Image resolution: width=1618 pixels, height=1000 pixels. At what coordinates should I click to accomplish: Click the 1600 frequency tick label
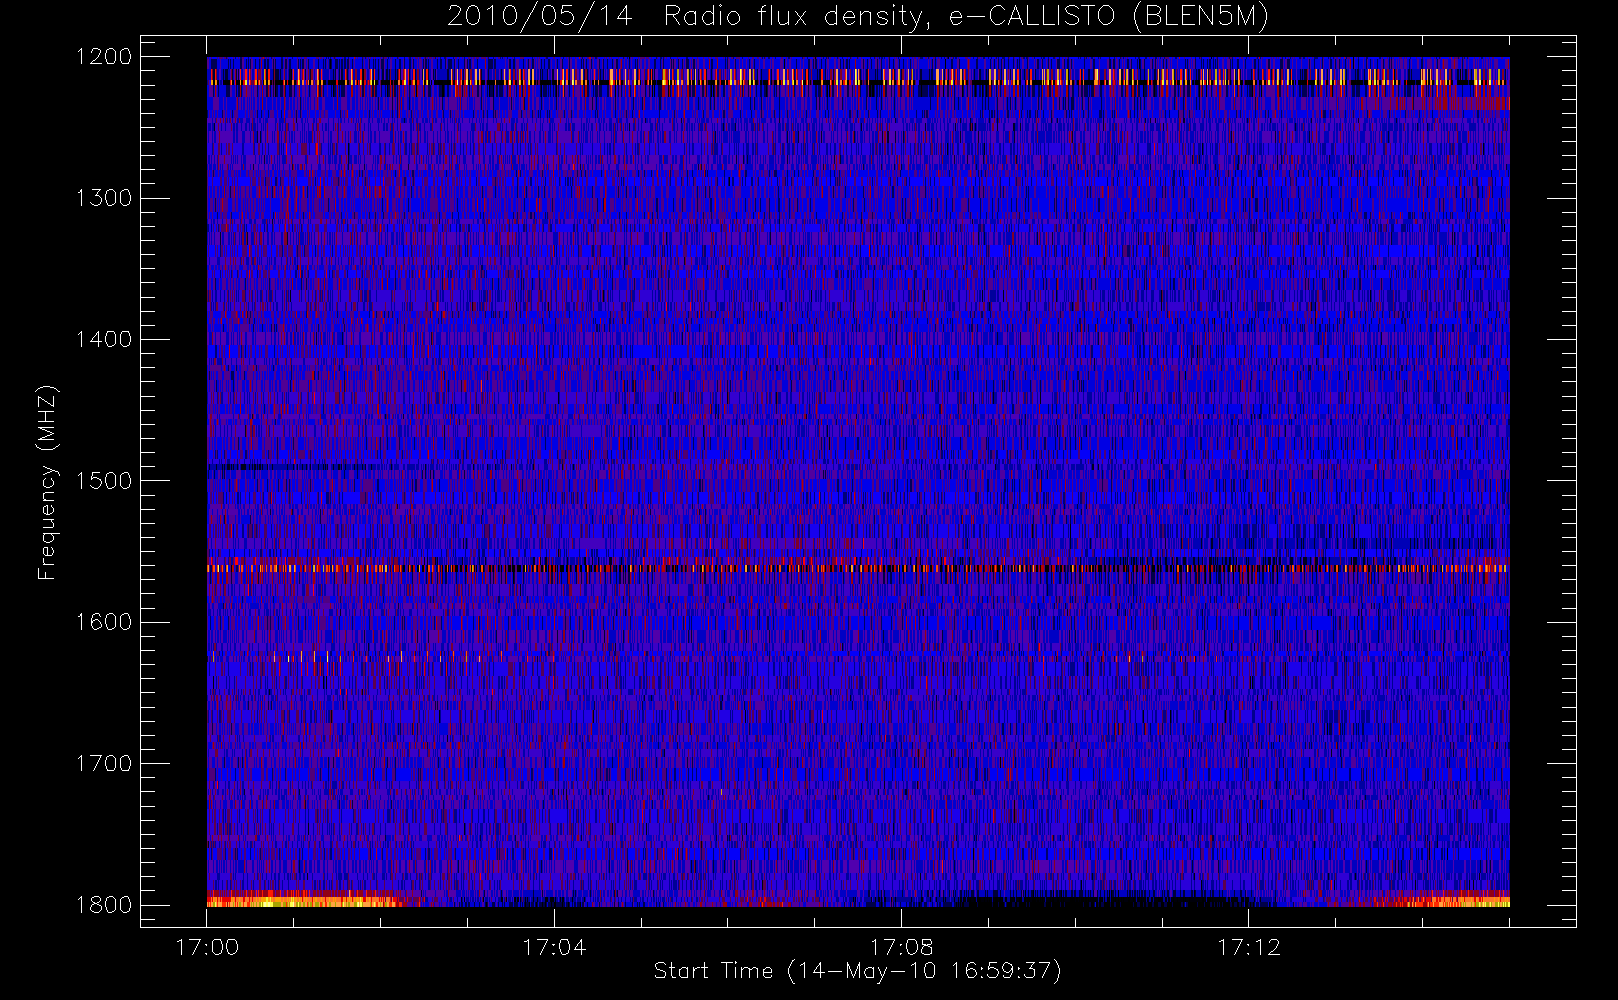pyautogui.click(x=104, y=622)
